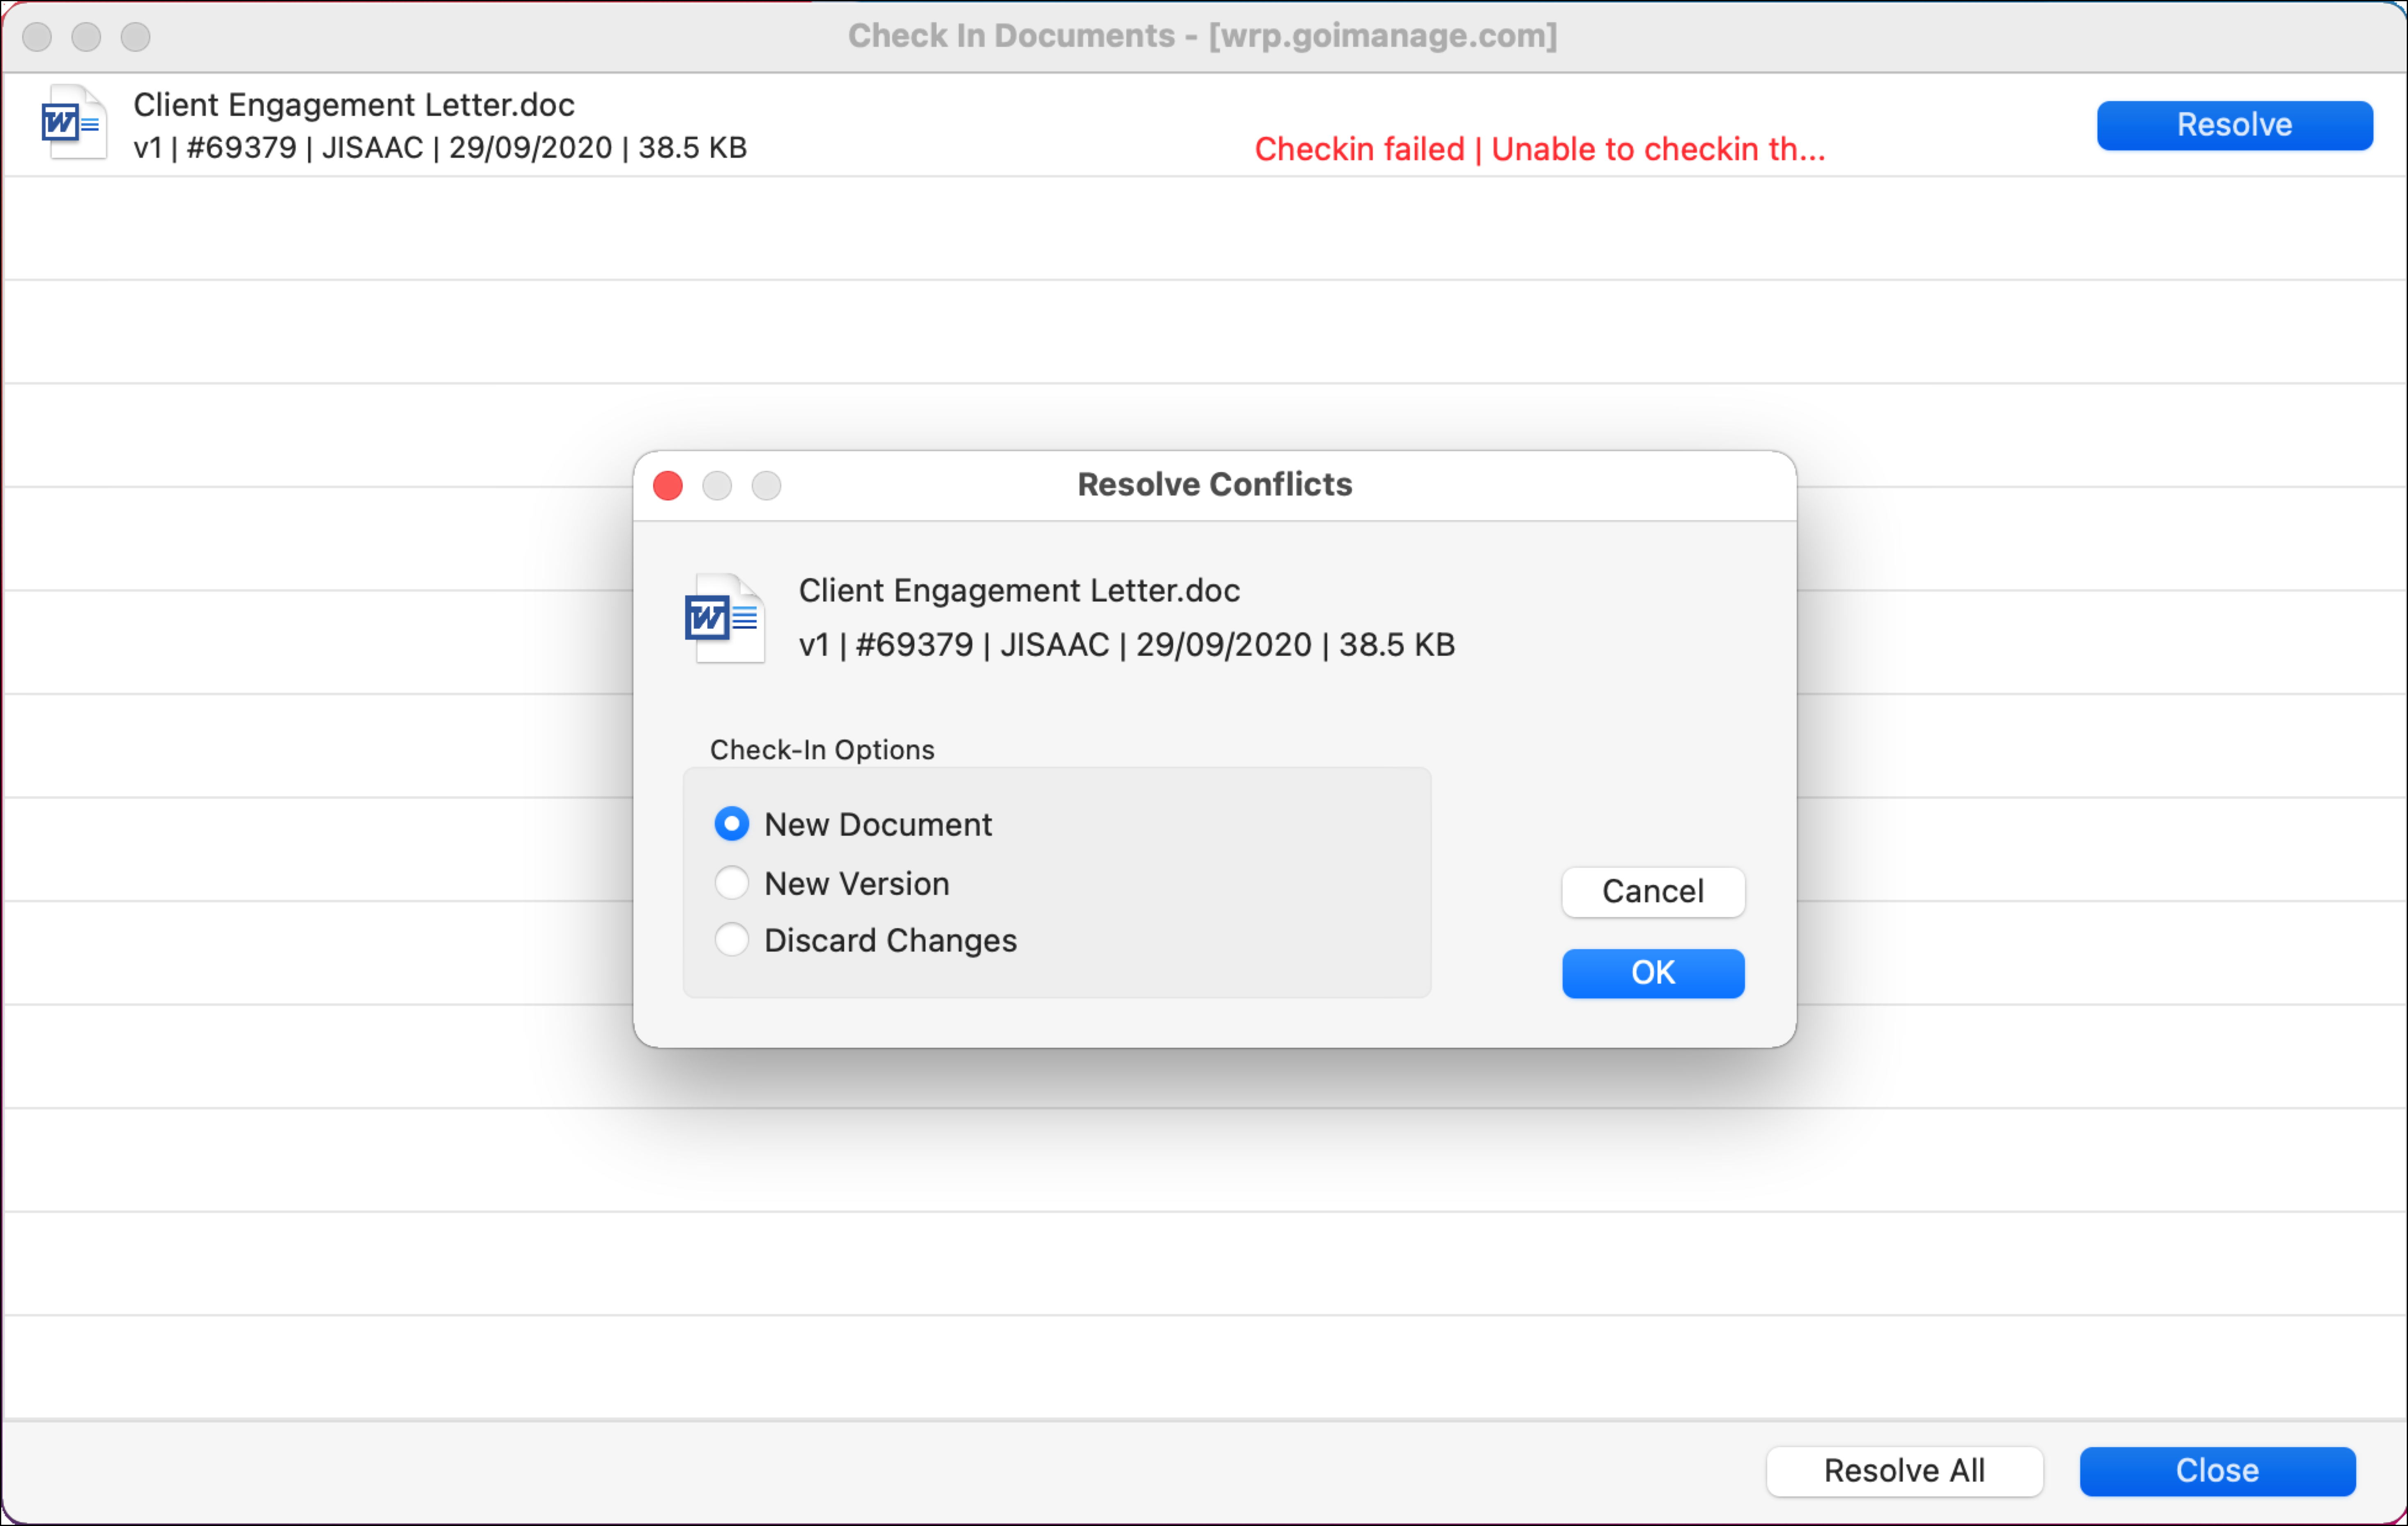Click the Check In Documents window title
This screenshot has width=2408, height=1526.
pos(1202,36)
